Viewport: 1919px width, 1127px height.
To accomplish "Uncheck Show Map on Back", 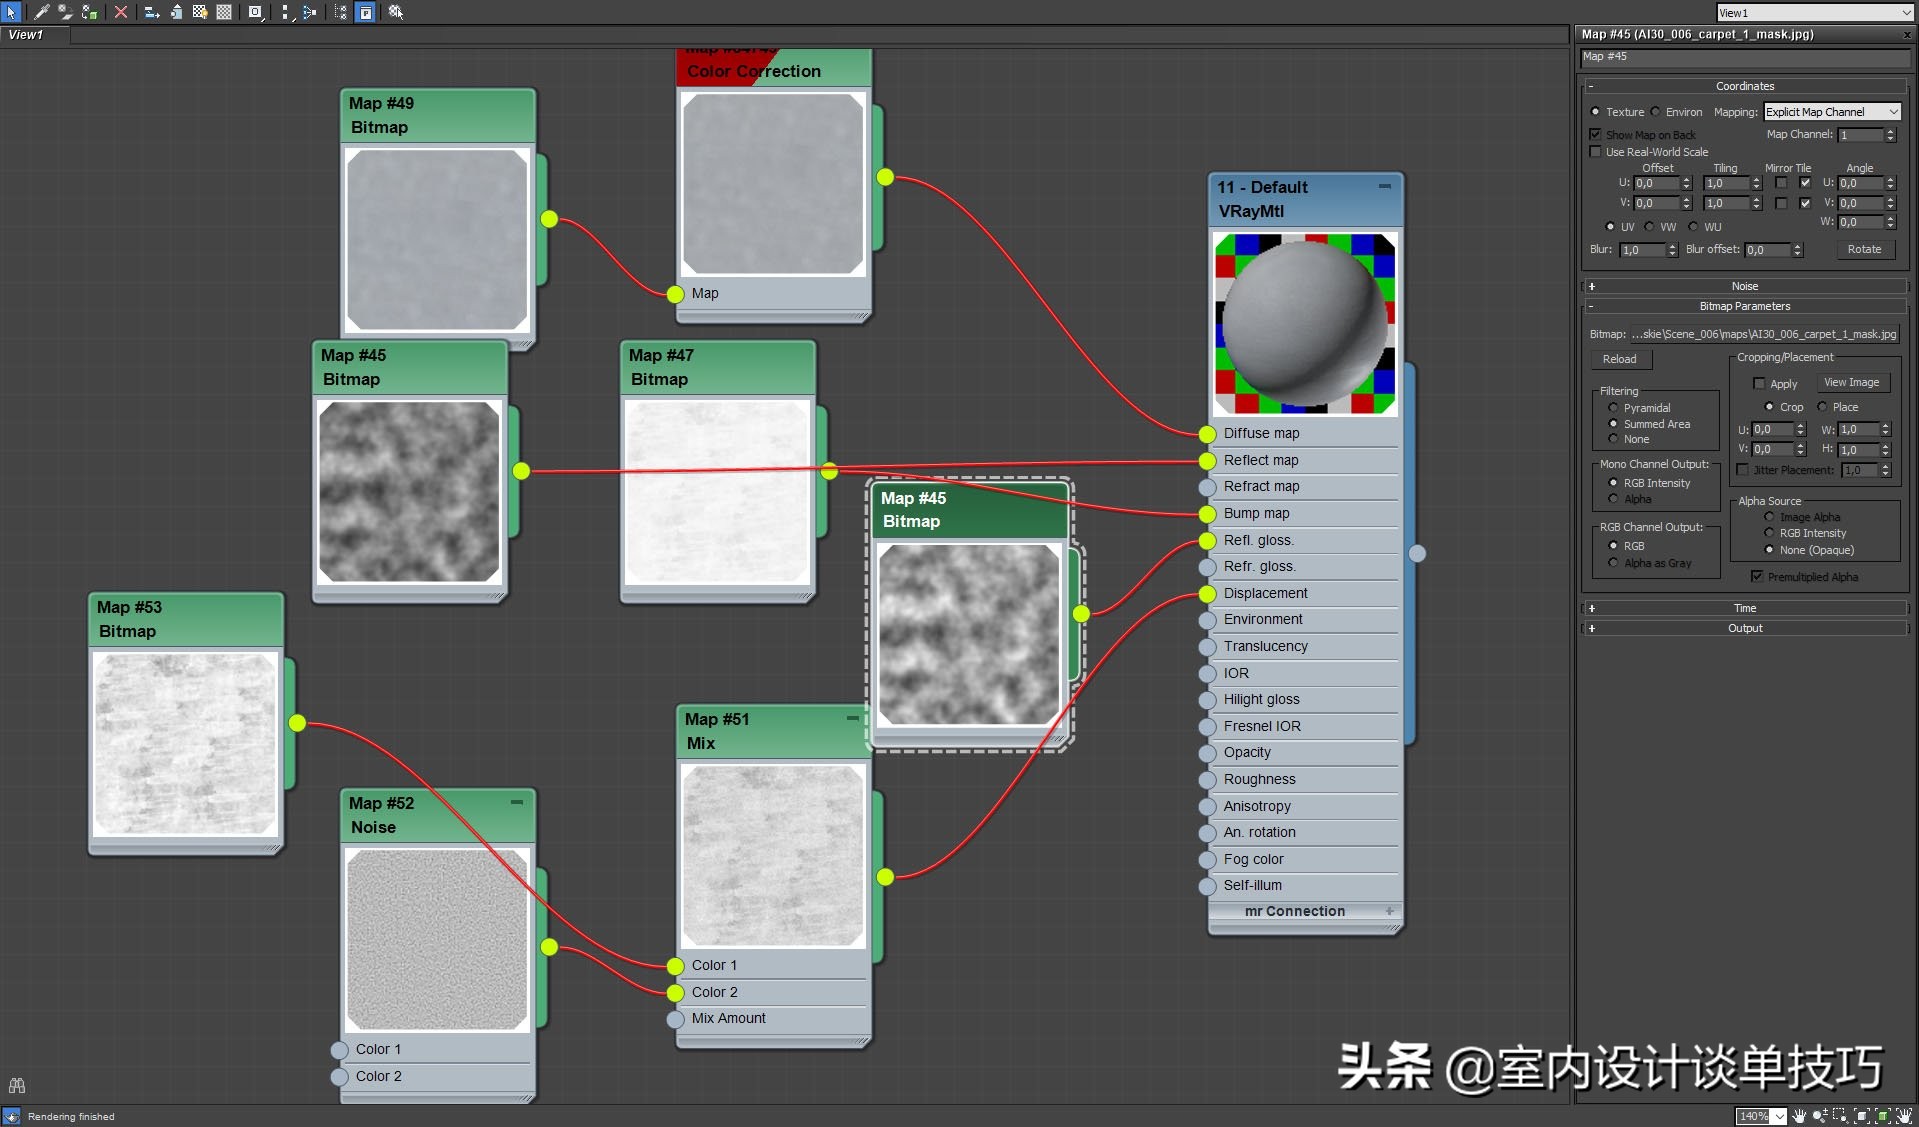I will (1596, 134).
